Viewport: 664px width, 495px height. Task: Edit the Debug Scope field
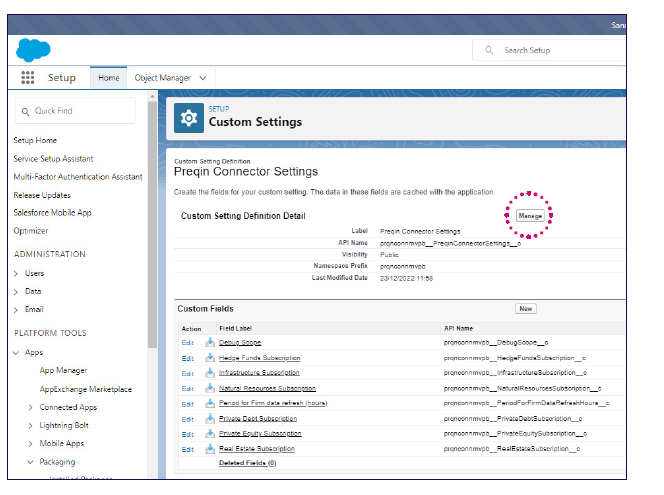188,343
